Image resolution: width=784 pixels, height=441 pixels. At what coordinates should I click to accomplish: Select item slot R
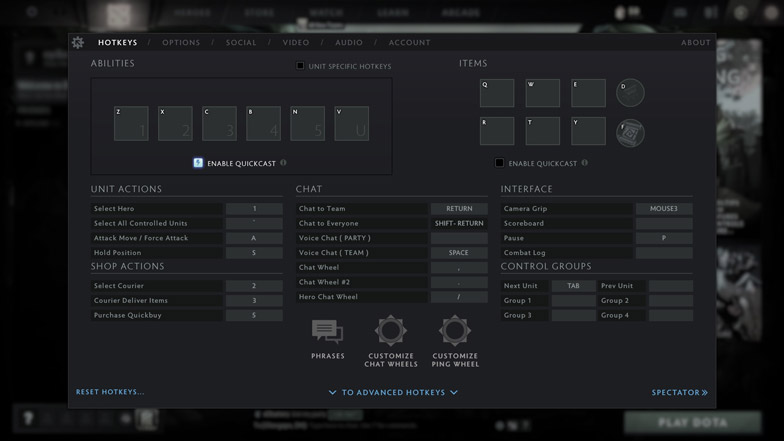497,131
